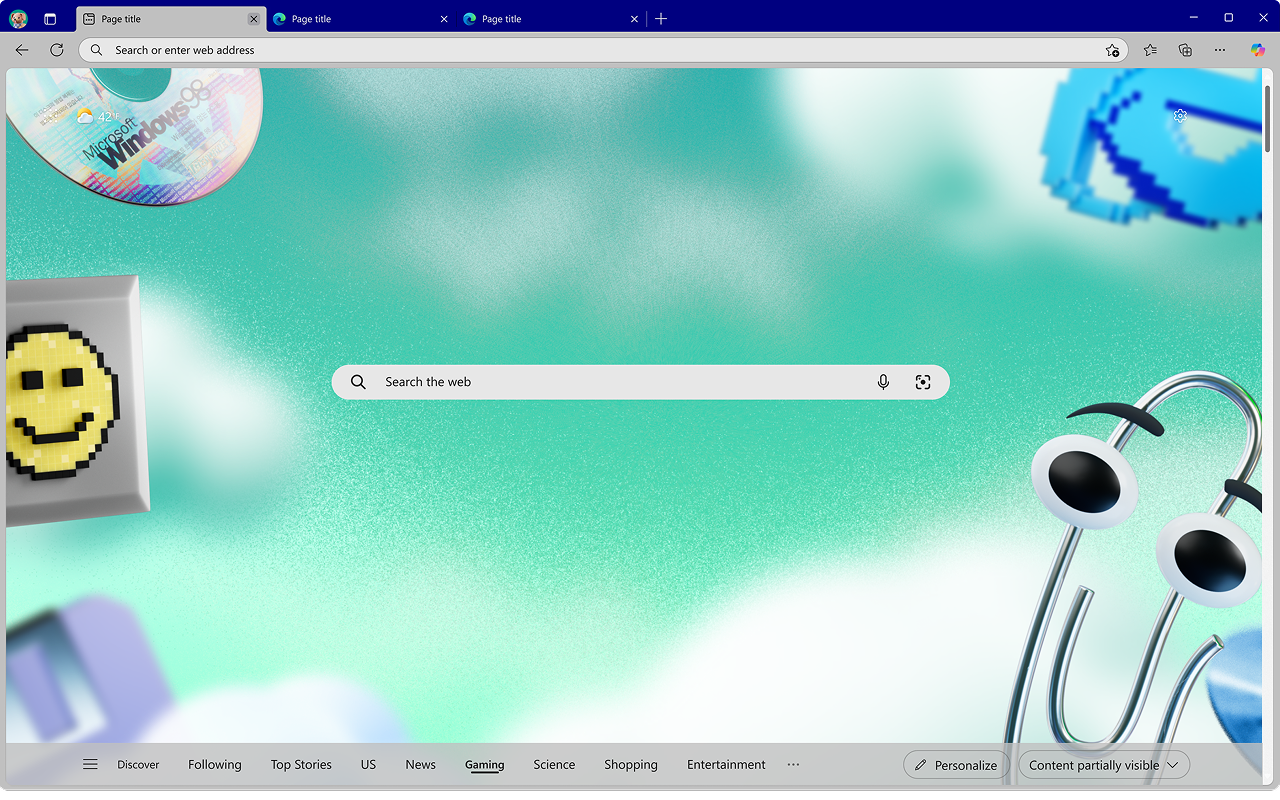Add this page to favorites
Image resolution: width=1280 pixels, height=800 pixels.
point(1112,50)
